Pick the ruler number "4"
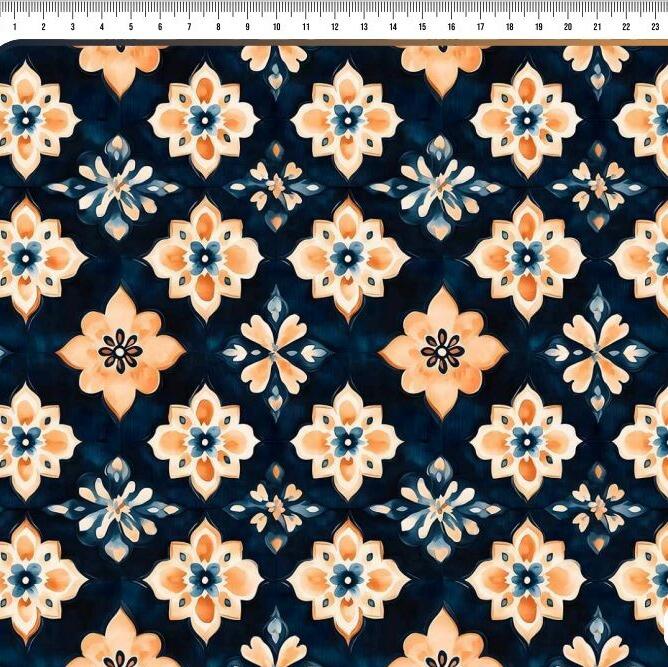The width and height of the screenshot is (668, 667). 102,27
